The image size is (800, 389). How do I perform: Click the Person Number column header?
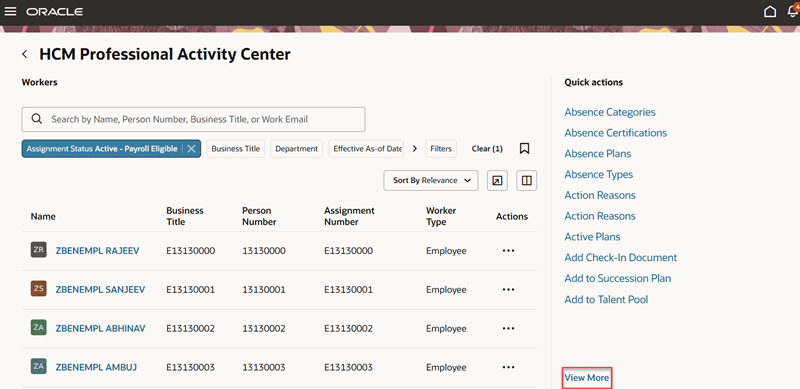(x=259, y=216)
